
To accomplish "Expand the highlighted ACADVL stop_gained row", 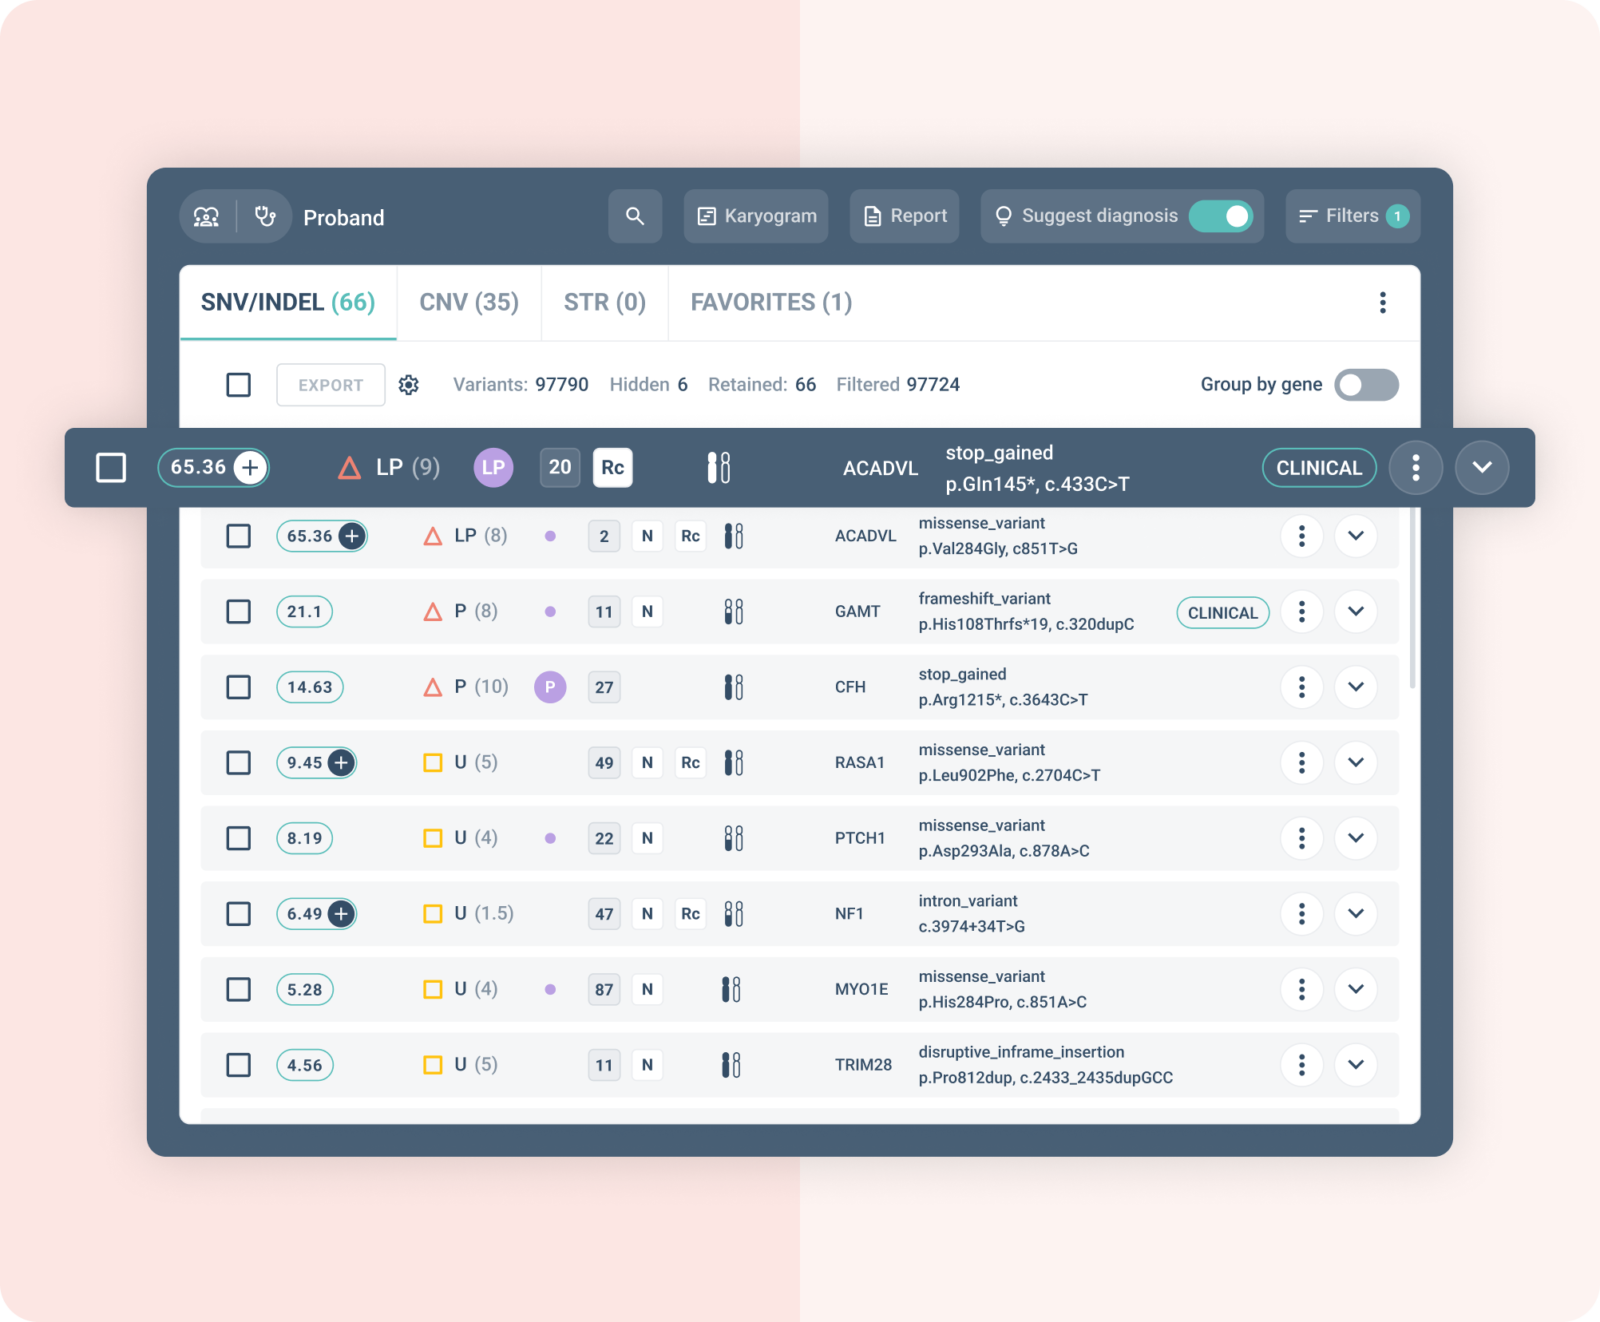I will tap(1482, 468).
